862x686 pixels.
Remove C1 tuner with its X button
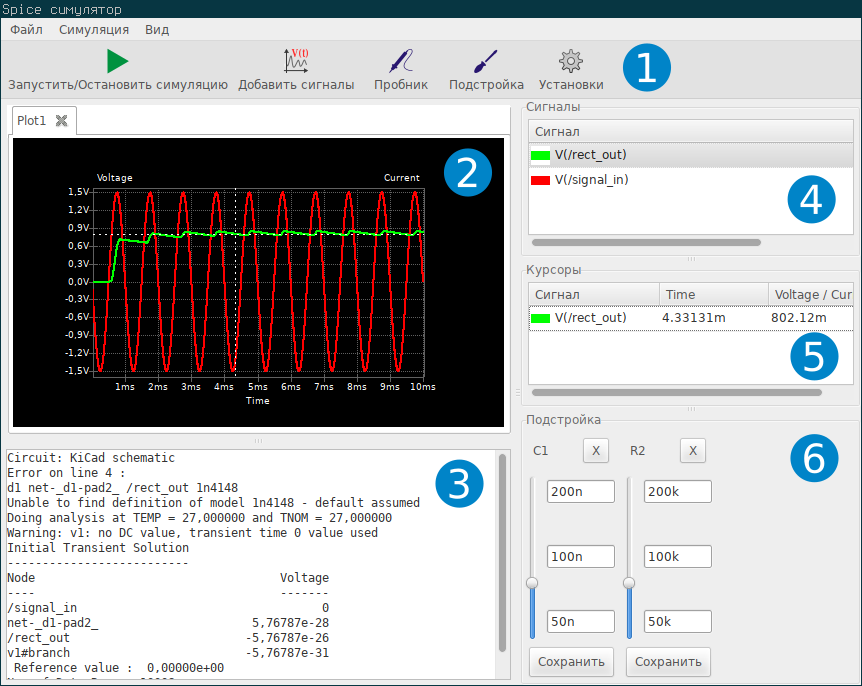tap(595, 451)
